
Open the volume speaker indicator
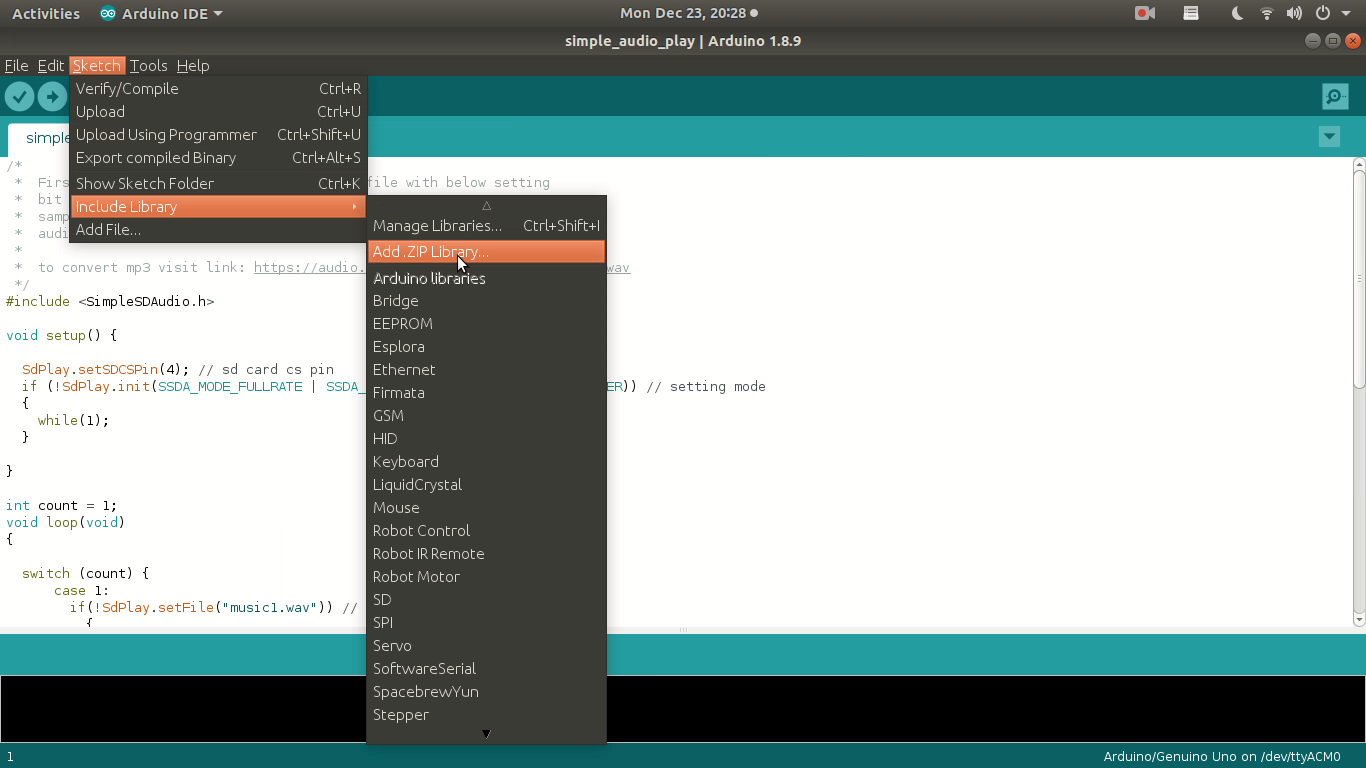coord(1295,13)
